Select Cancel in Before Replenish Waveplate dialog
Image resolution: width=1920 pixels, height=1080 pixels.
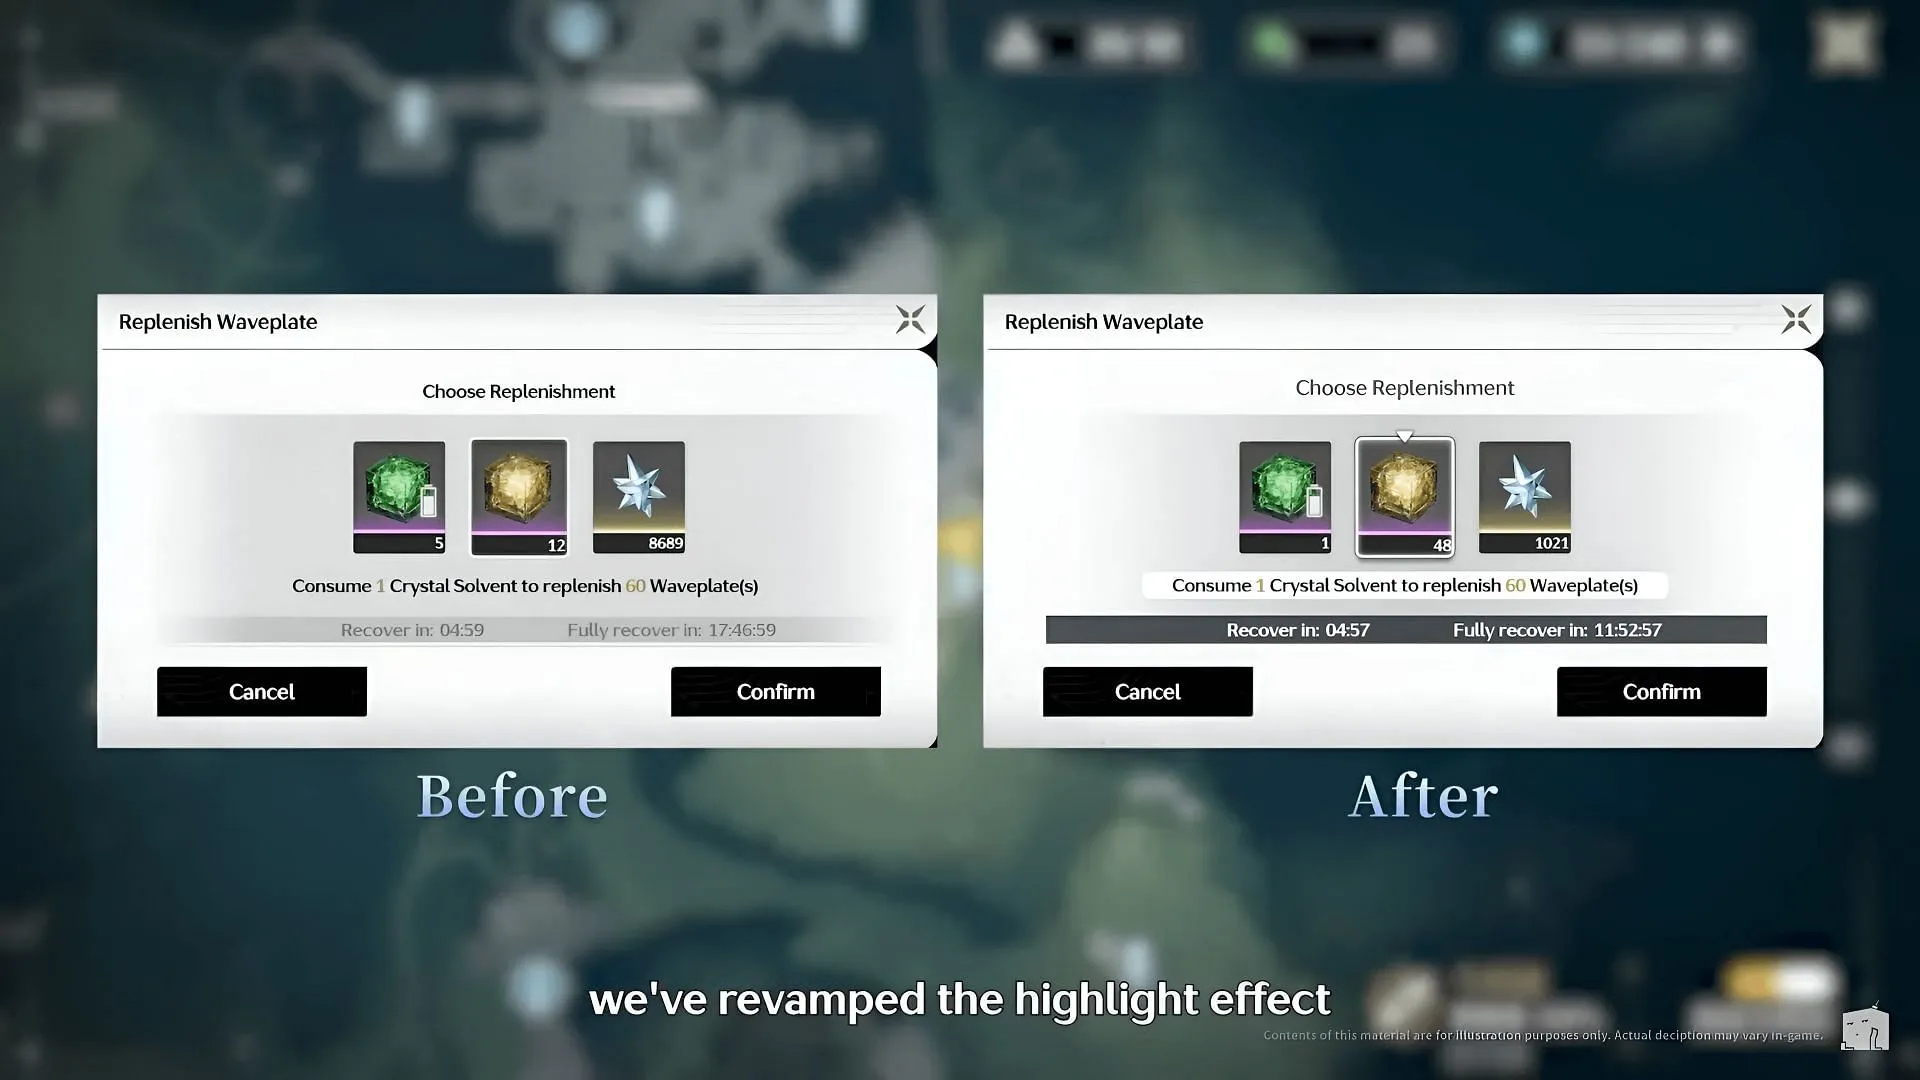tap(261, 691)
